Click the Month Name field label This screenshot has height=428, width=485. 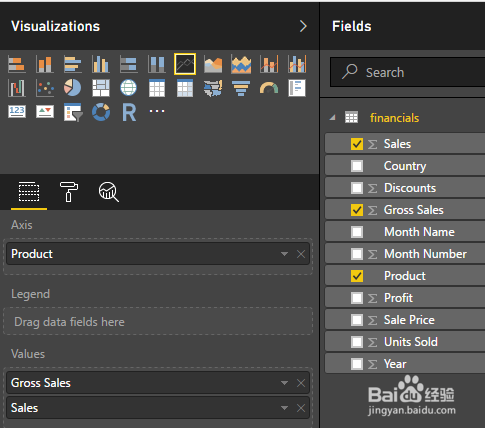point(419,232)
